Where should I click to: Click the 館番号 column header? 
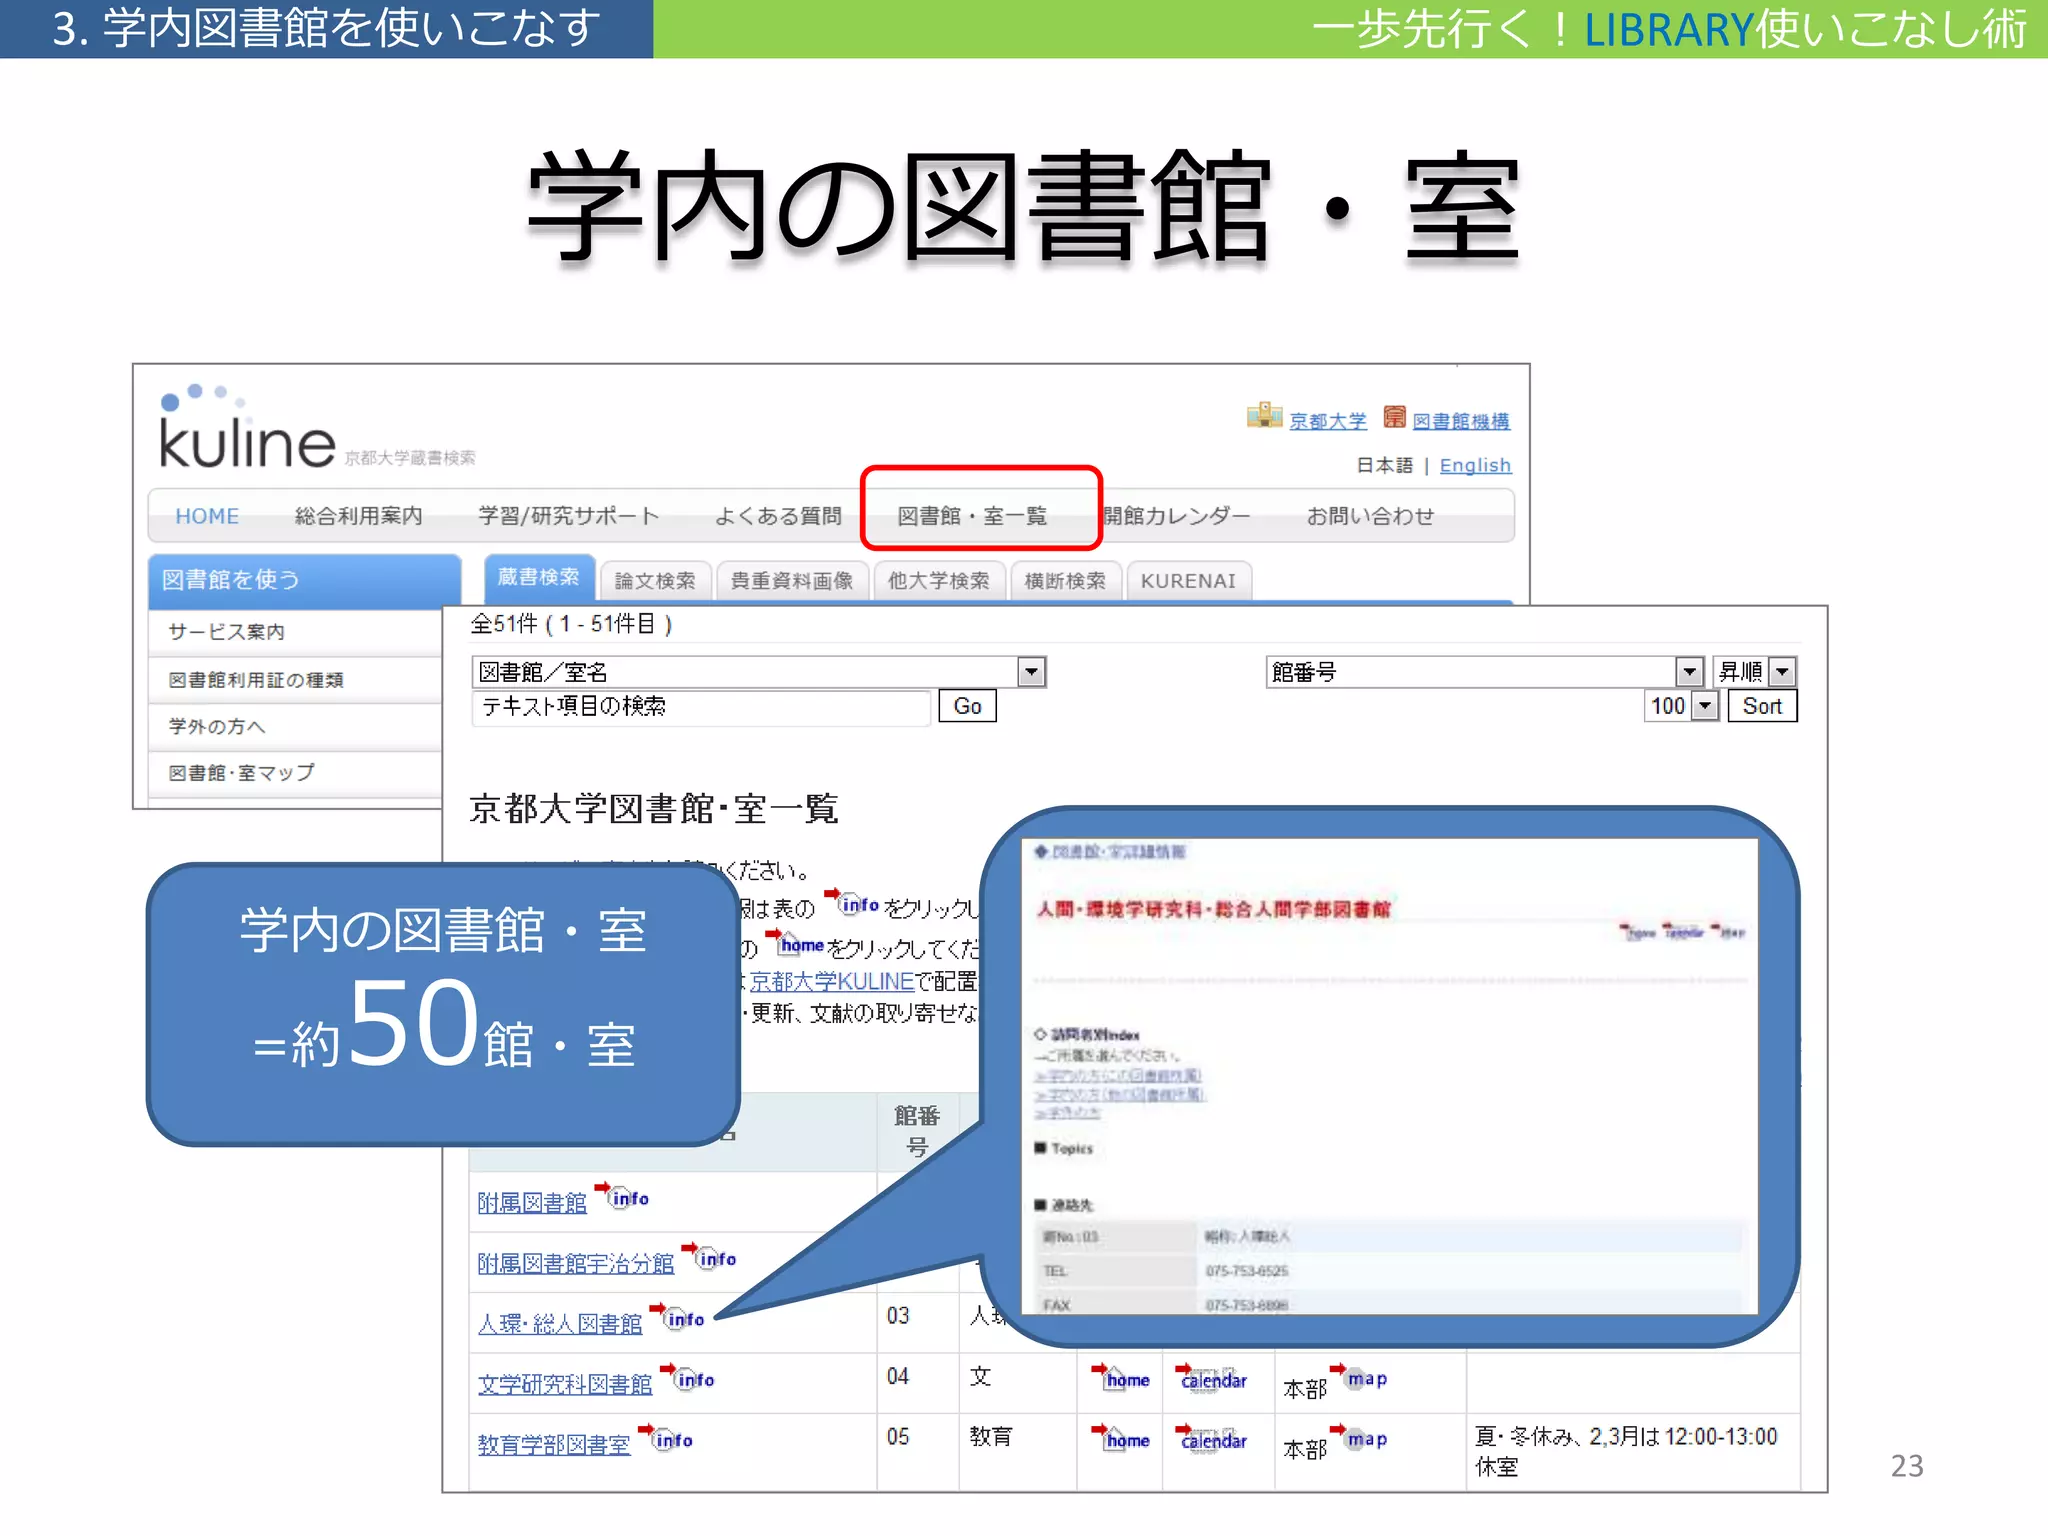(x=917, y=1131)
